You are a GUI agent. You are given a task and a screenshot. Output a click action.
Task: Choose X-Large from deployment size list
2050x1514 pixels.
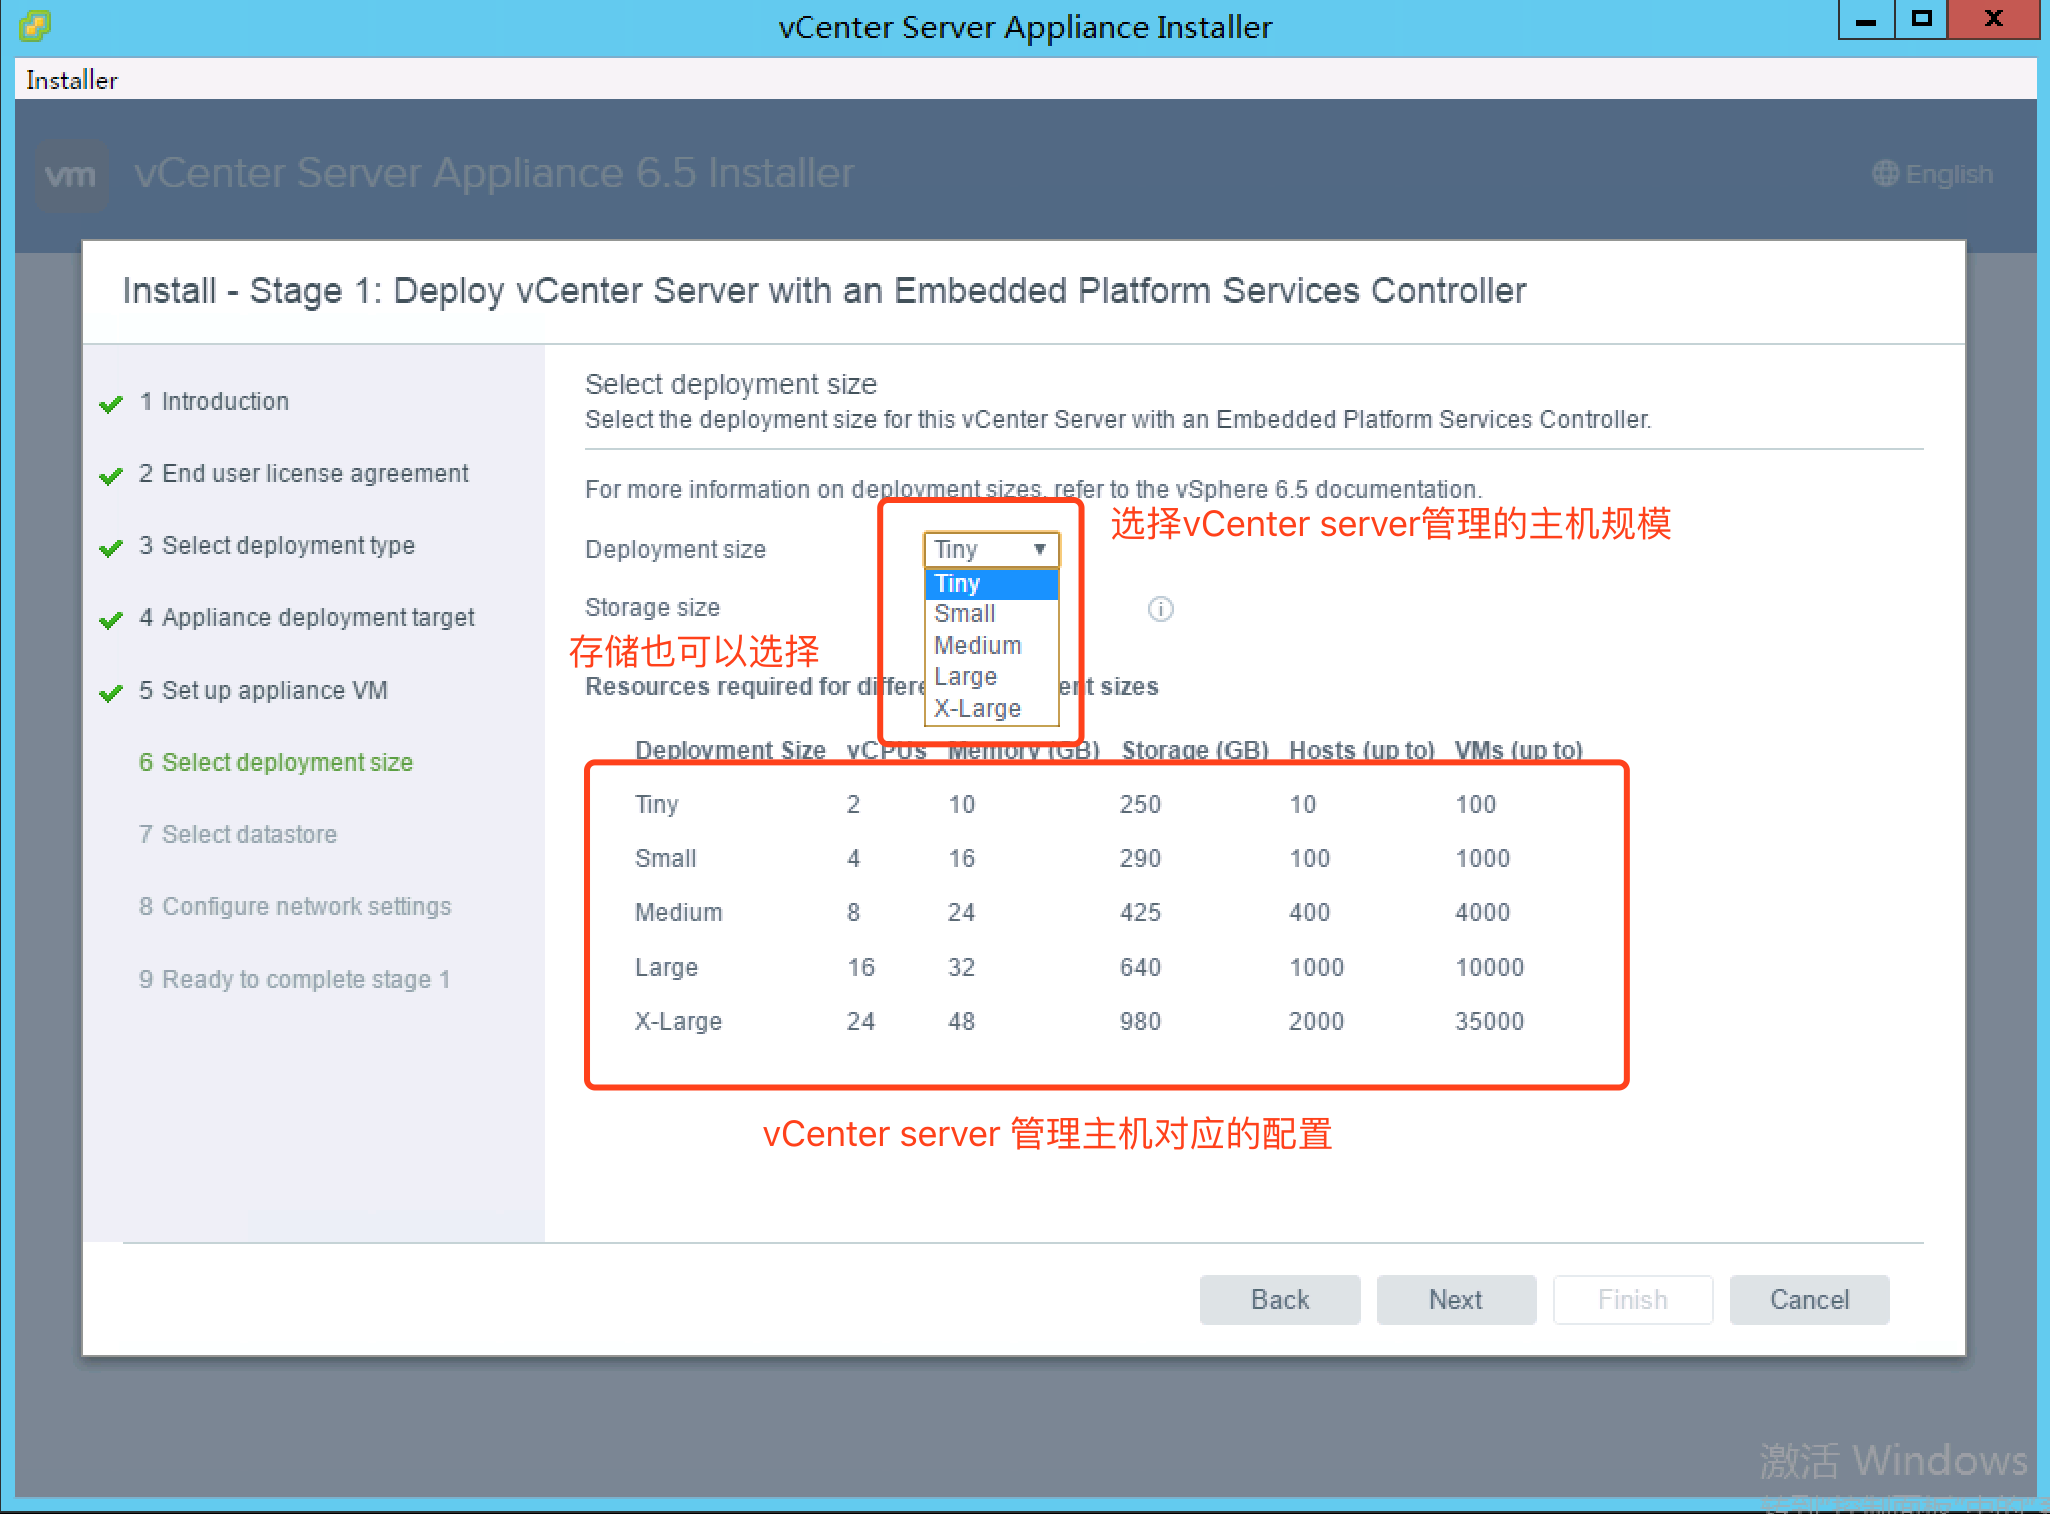[991, 708]
